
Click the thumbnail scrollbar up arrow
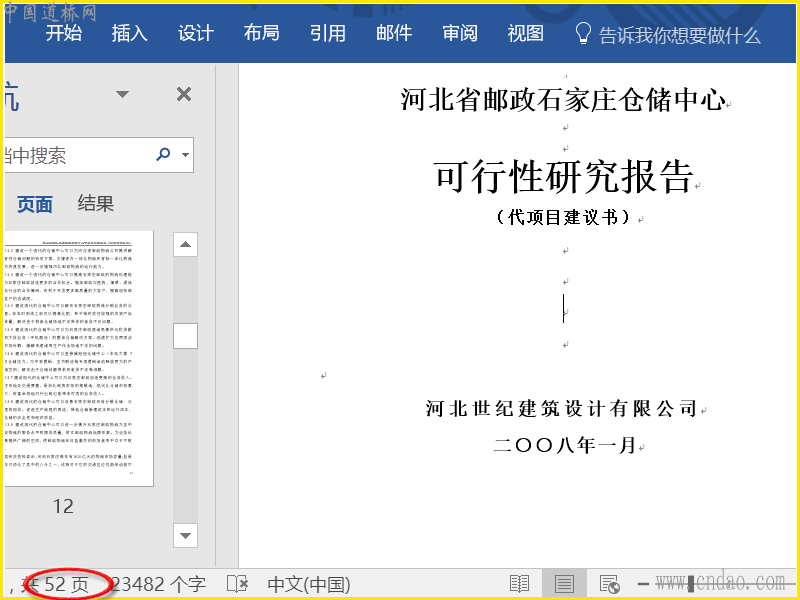185,244
